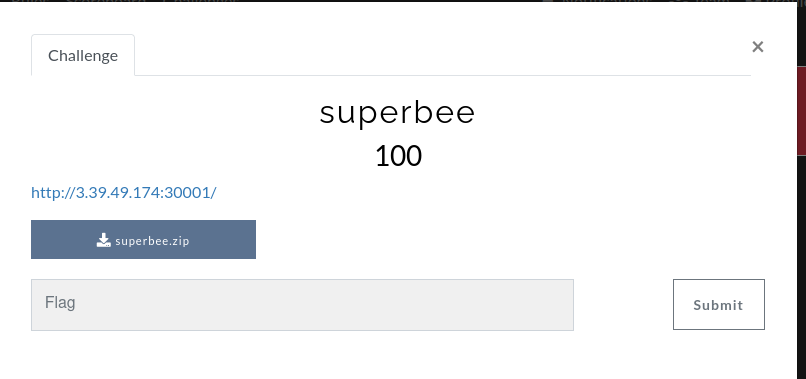Focus the Flag input field
The image size is (806, 379).
[x=302, y=305]
